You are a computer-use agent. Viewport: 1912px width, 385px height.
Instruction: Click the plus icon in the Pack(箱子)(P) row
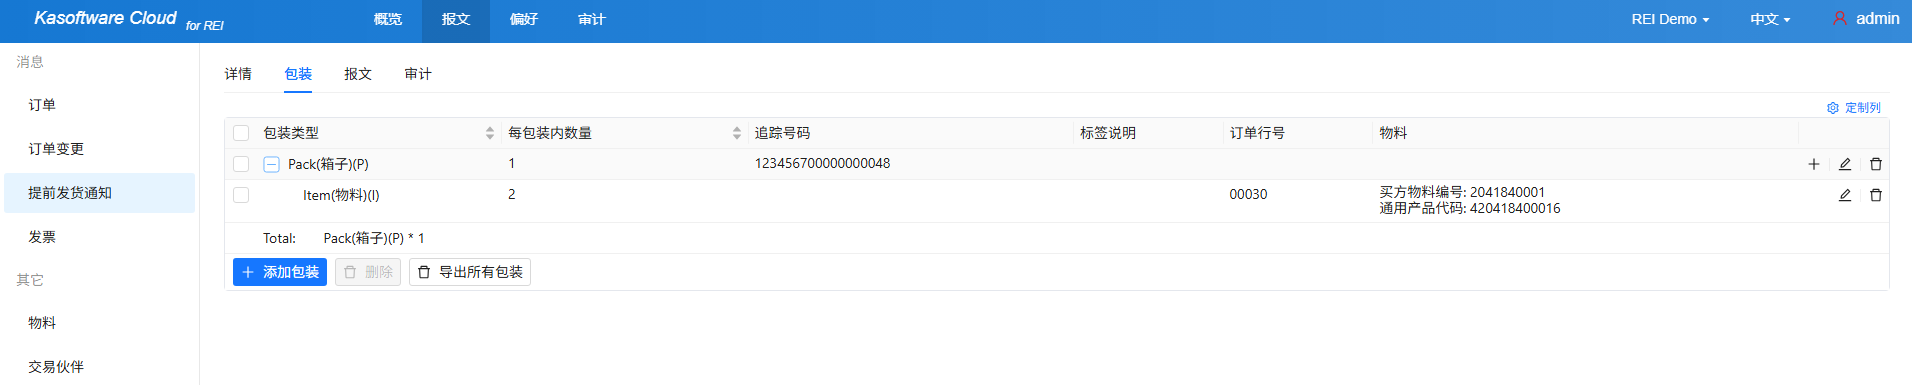1813,164
